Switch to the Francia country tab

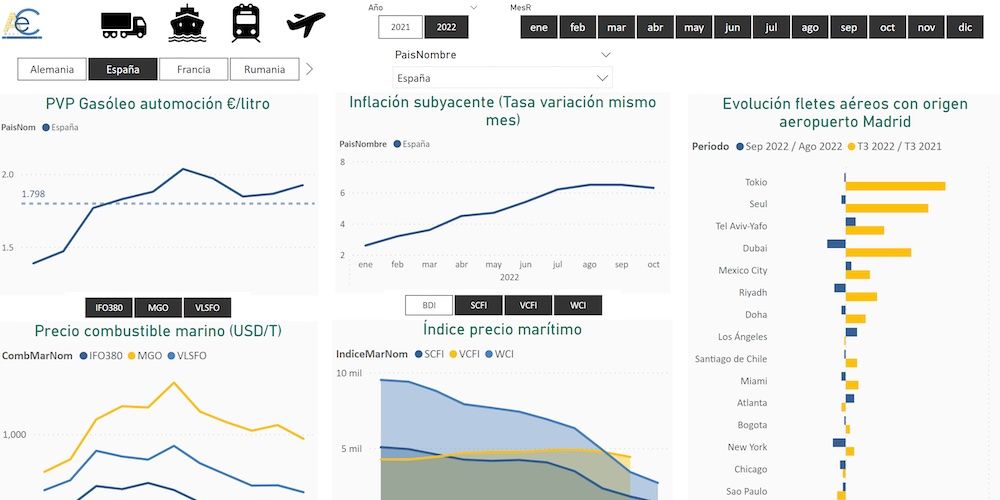[x=193, y=69]
